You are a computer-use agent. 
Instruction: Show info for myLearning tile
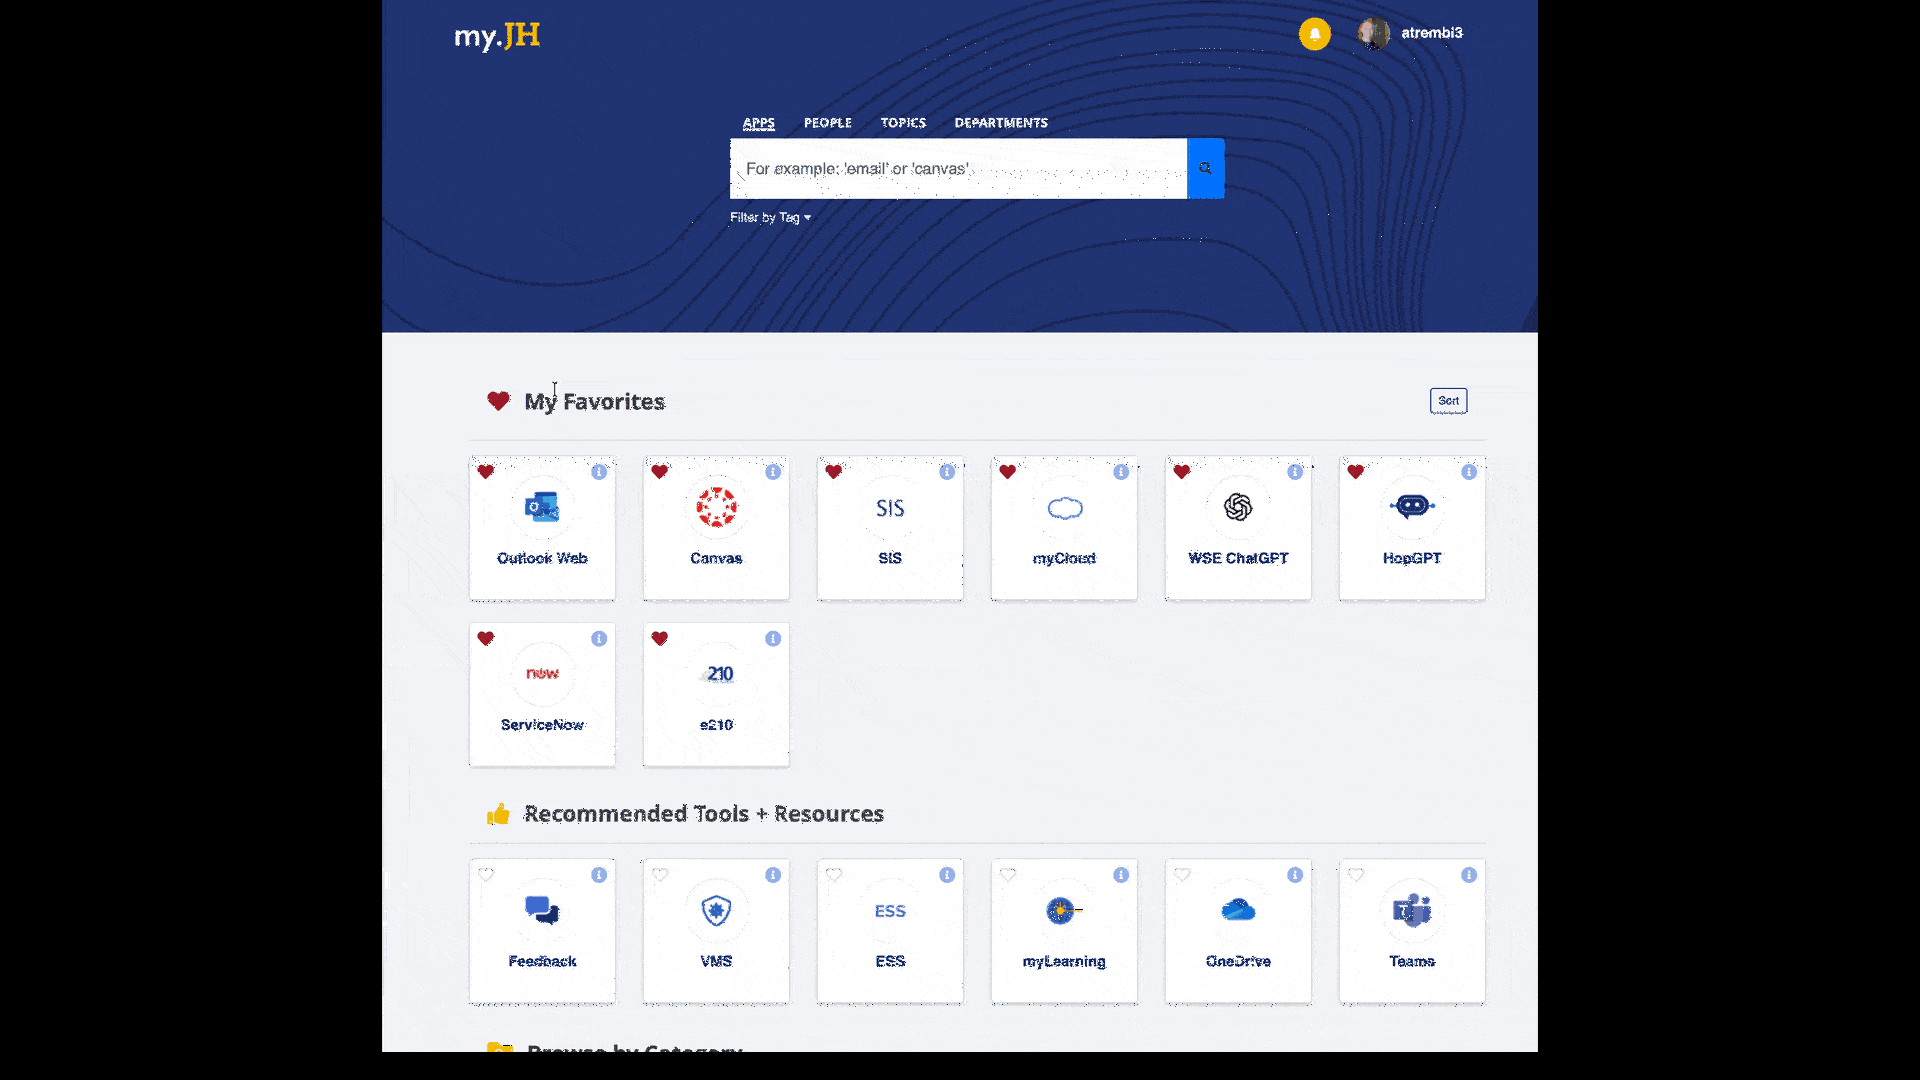(x=1121, y=875)
